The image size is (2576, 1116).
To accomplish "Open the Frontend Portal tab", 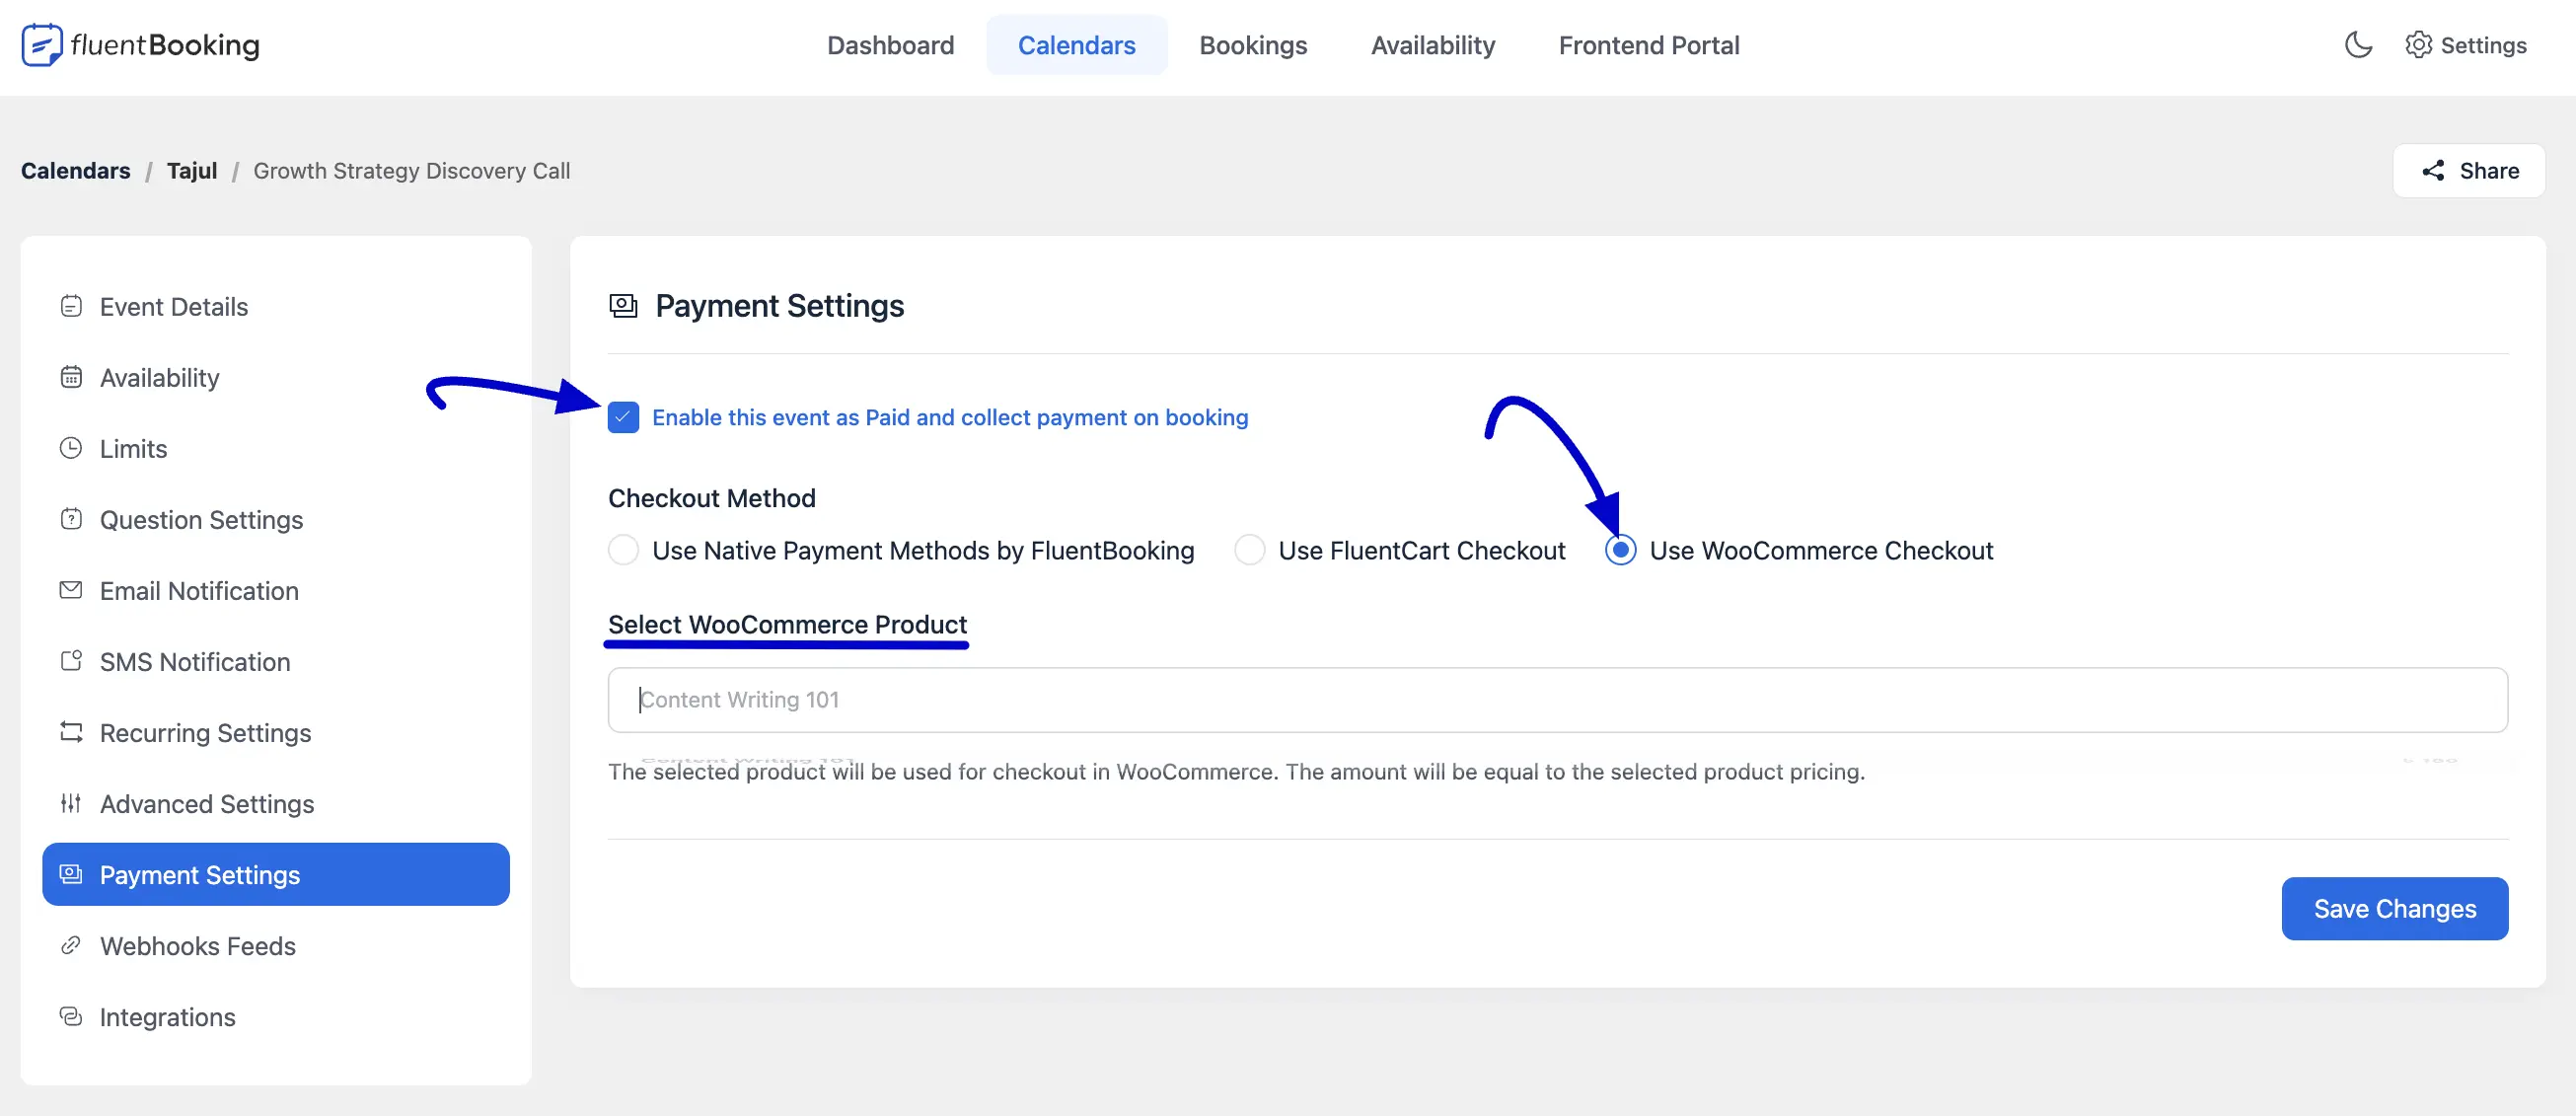I will [x=1648, y=45].
